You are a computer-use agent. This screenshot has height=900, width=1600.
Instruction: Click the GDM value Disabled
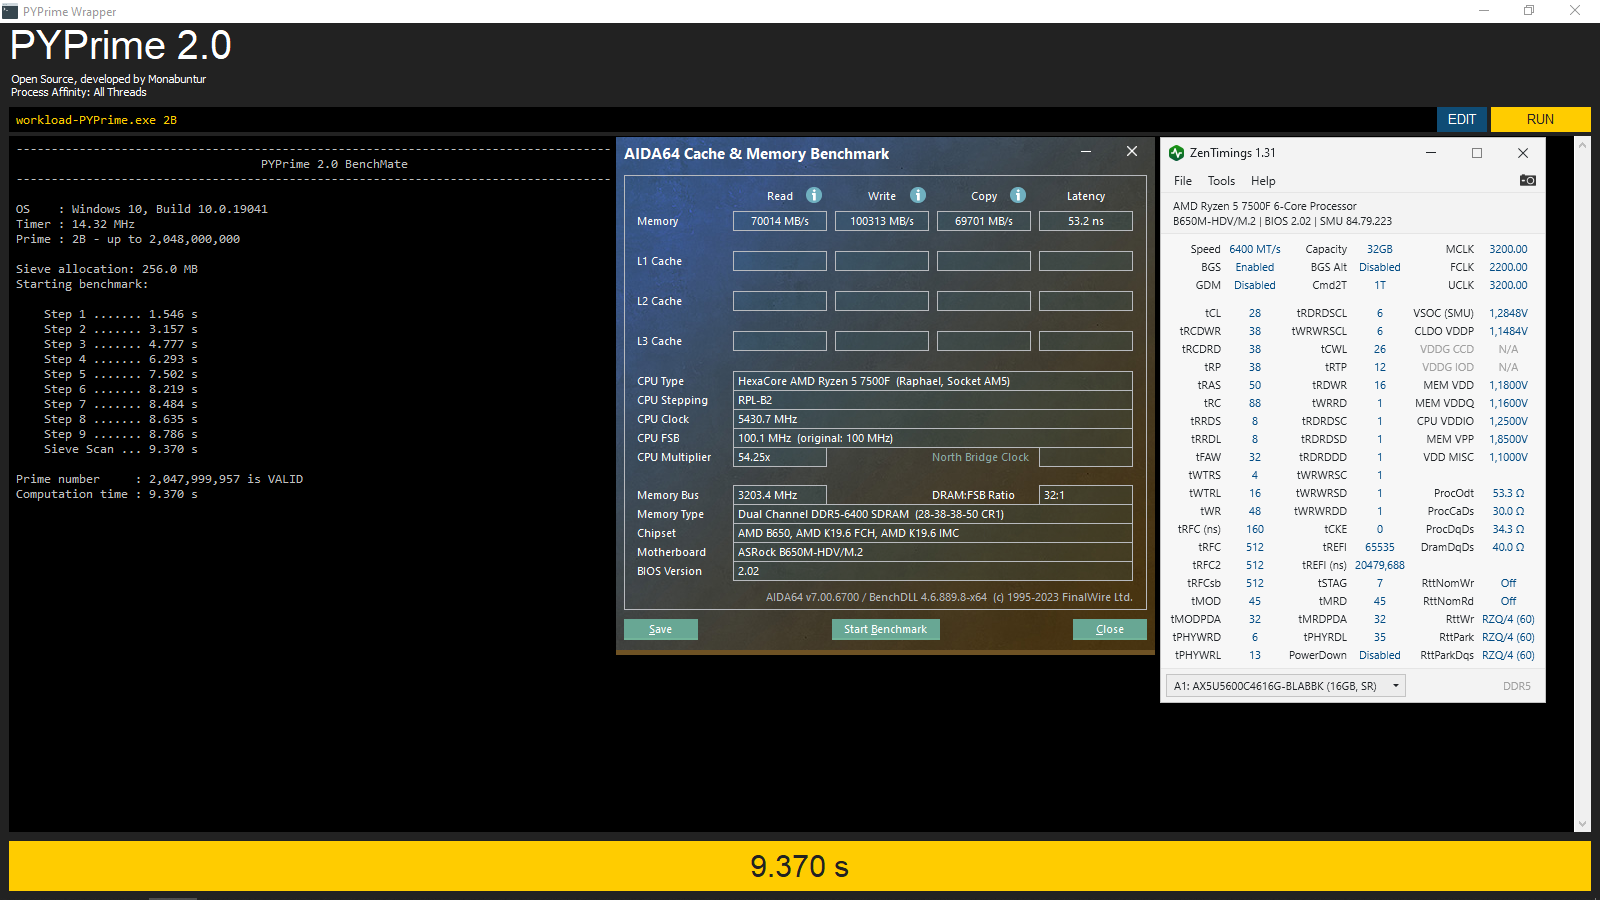(1255, 285)
